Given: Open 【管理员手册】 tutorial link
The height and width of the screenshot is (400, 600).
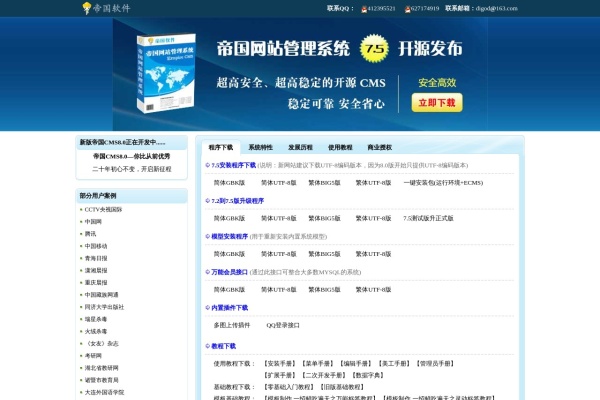Looking at the screenshot, I should click(x=435, y=363).
